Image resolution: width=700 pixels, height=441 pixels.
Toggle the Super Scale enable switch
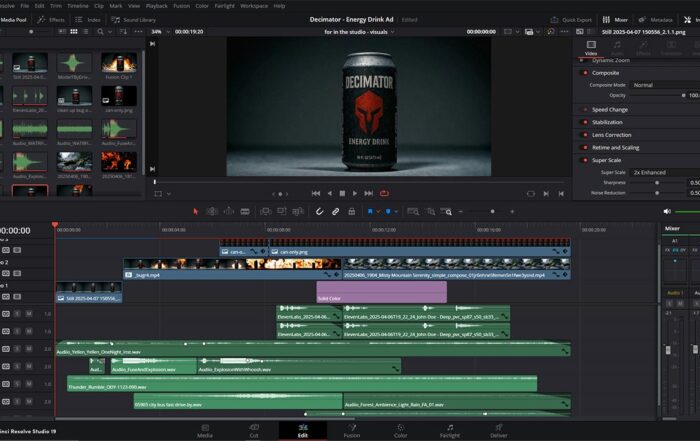click(584, 160)
